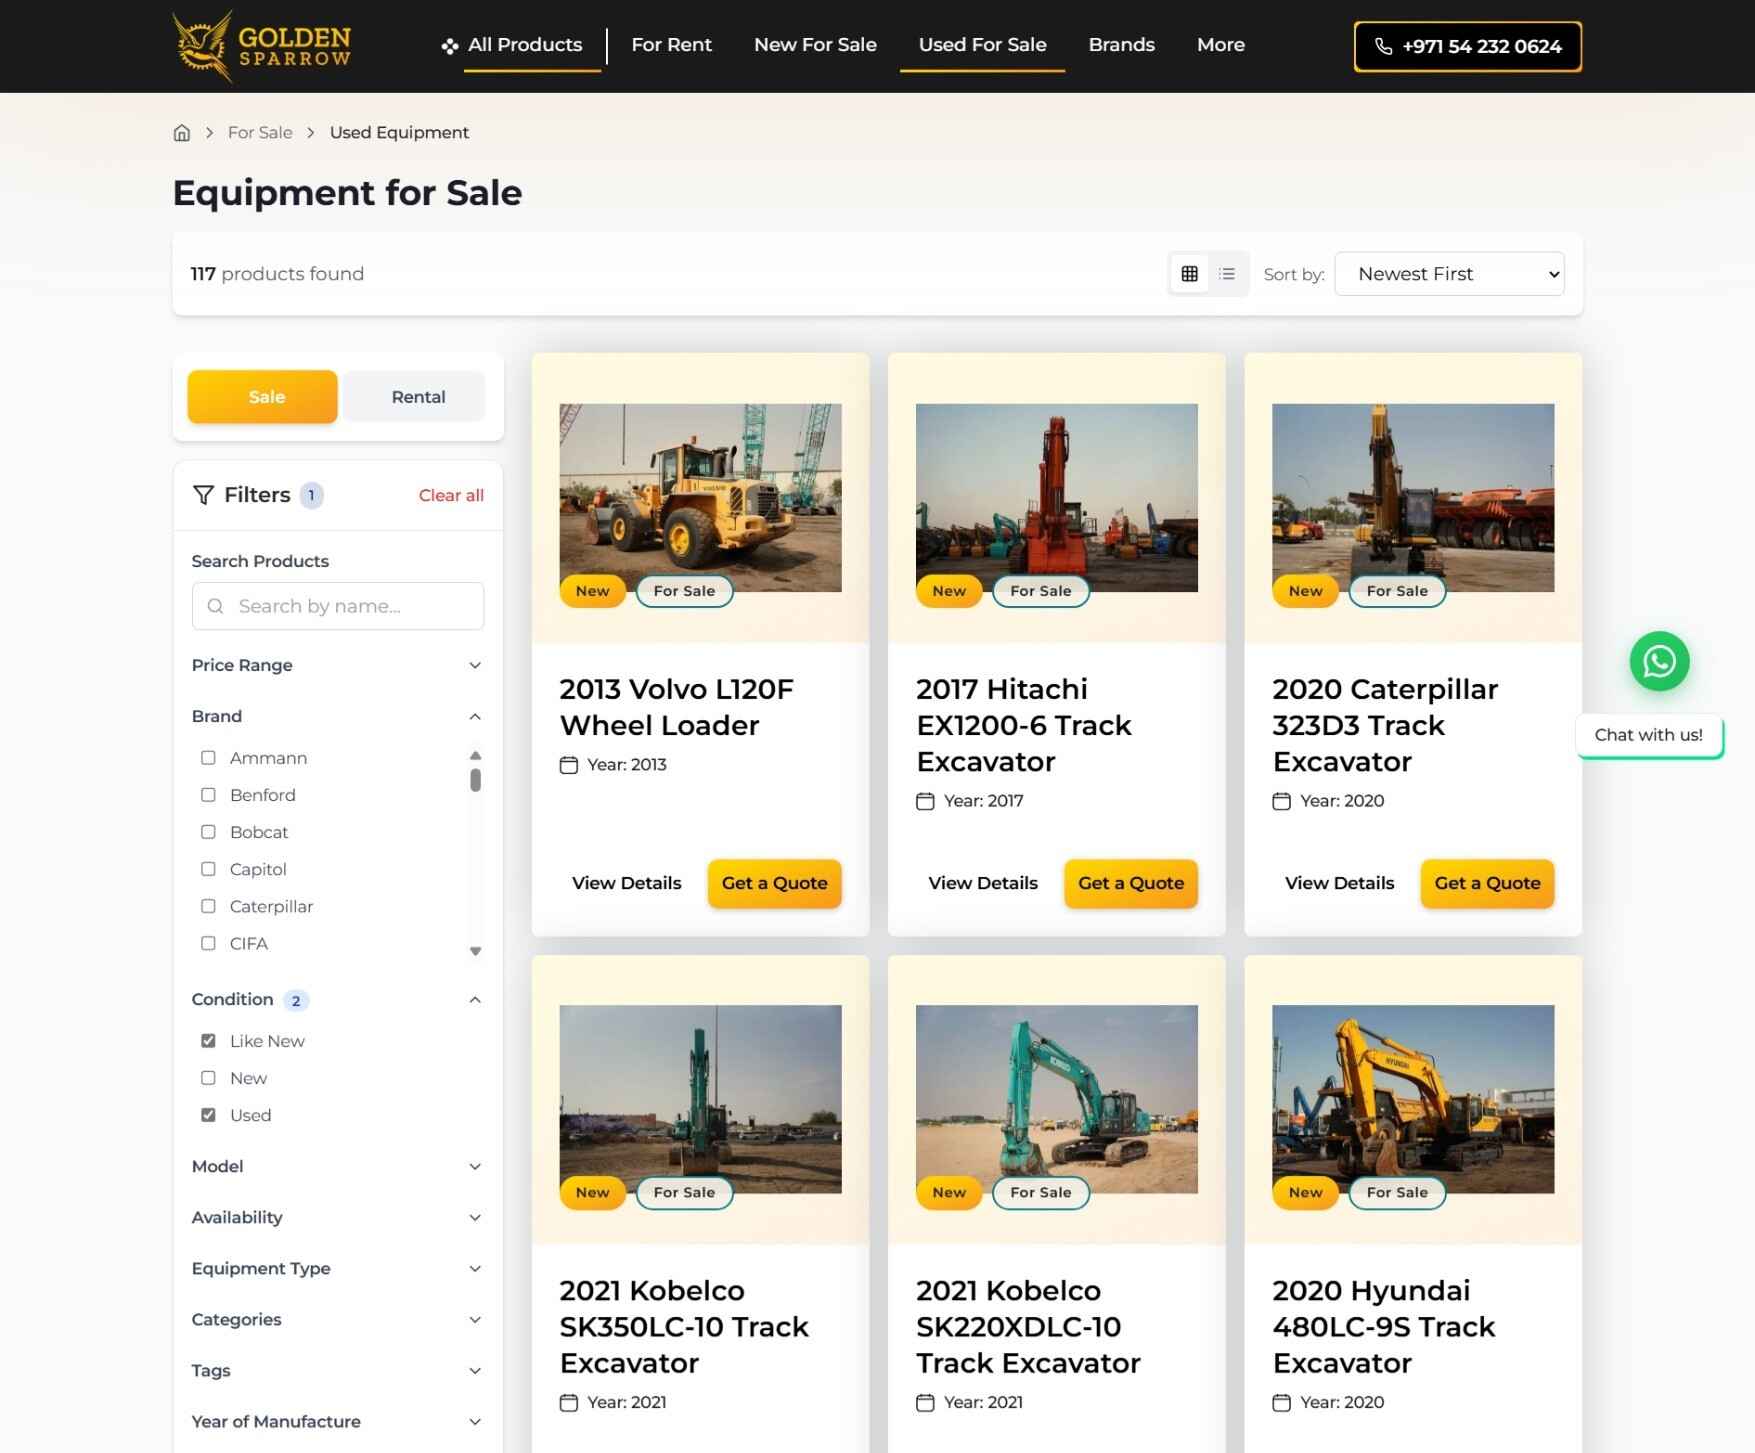The height and width of the screenshot is (1453, 1755).
Task: Get a quote for Volvo L120F
Action: pos(774,883)
